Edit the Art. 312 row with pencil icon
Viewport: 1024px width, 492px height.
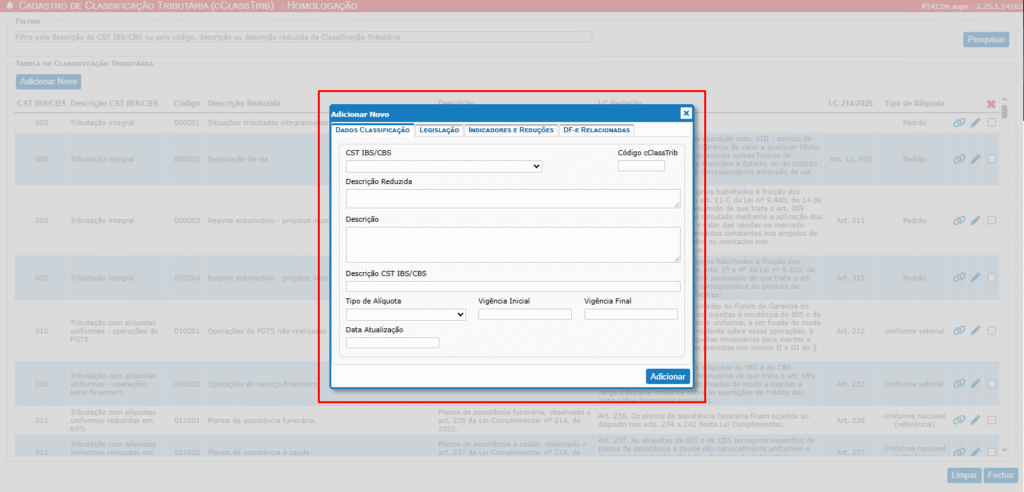coord(976,280)
